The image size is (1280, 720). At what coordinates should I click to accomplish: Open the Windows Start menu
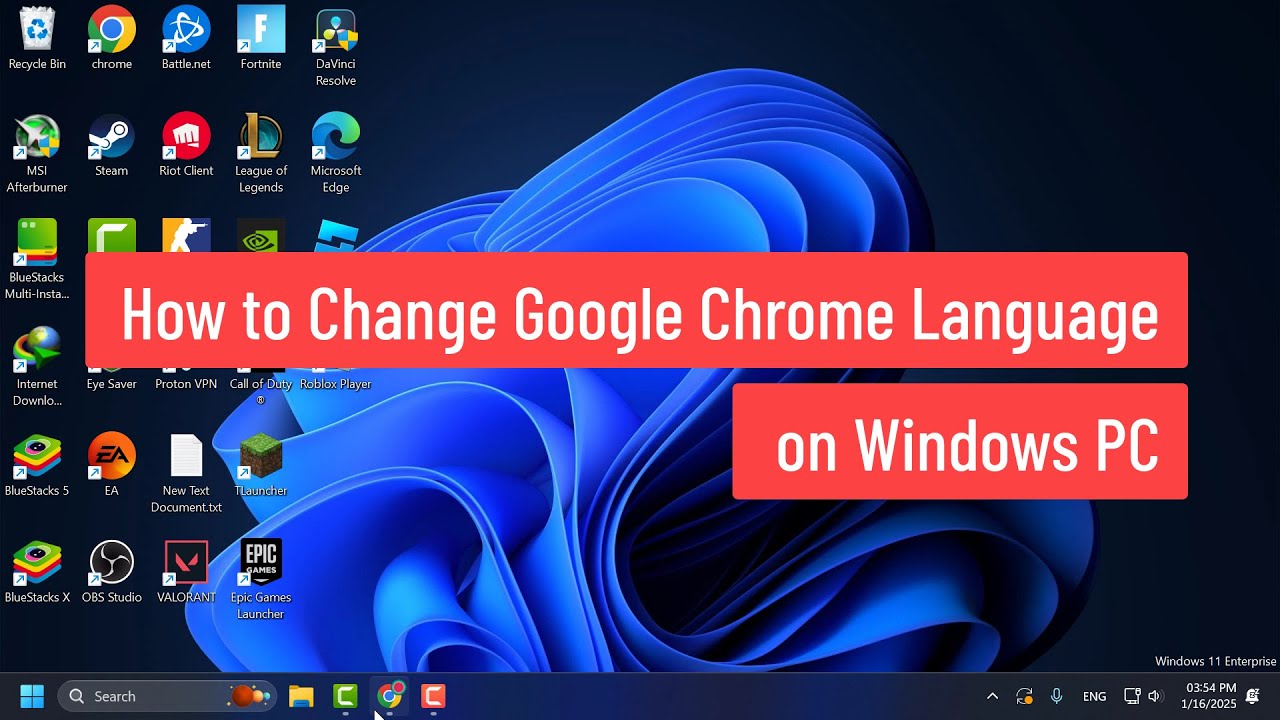pyautogui.click(x=32, y=696)
